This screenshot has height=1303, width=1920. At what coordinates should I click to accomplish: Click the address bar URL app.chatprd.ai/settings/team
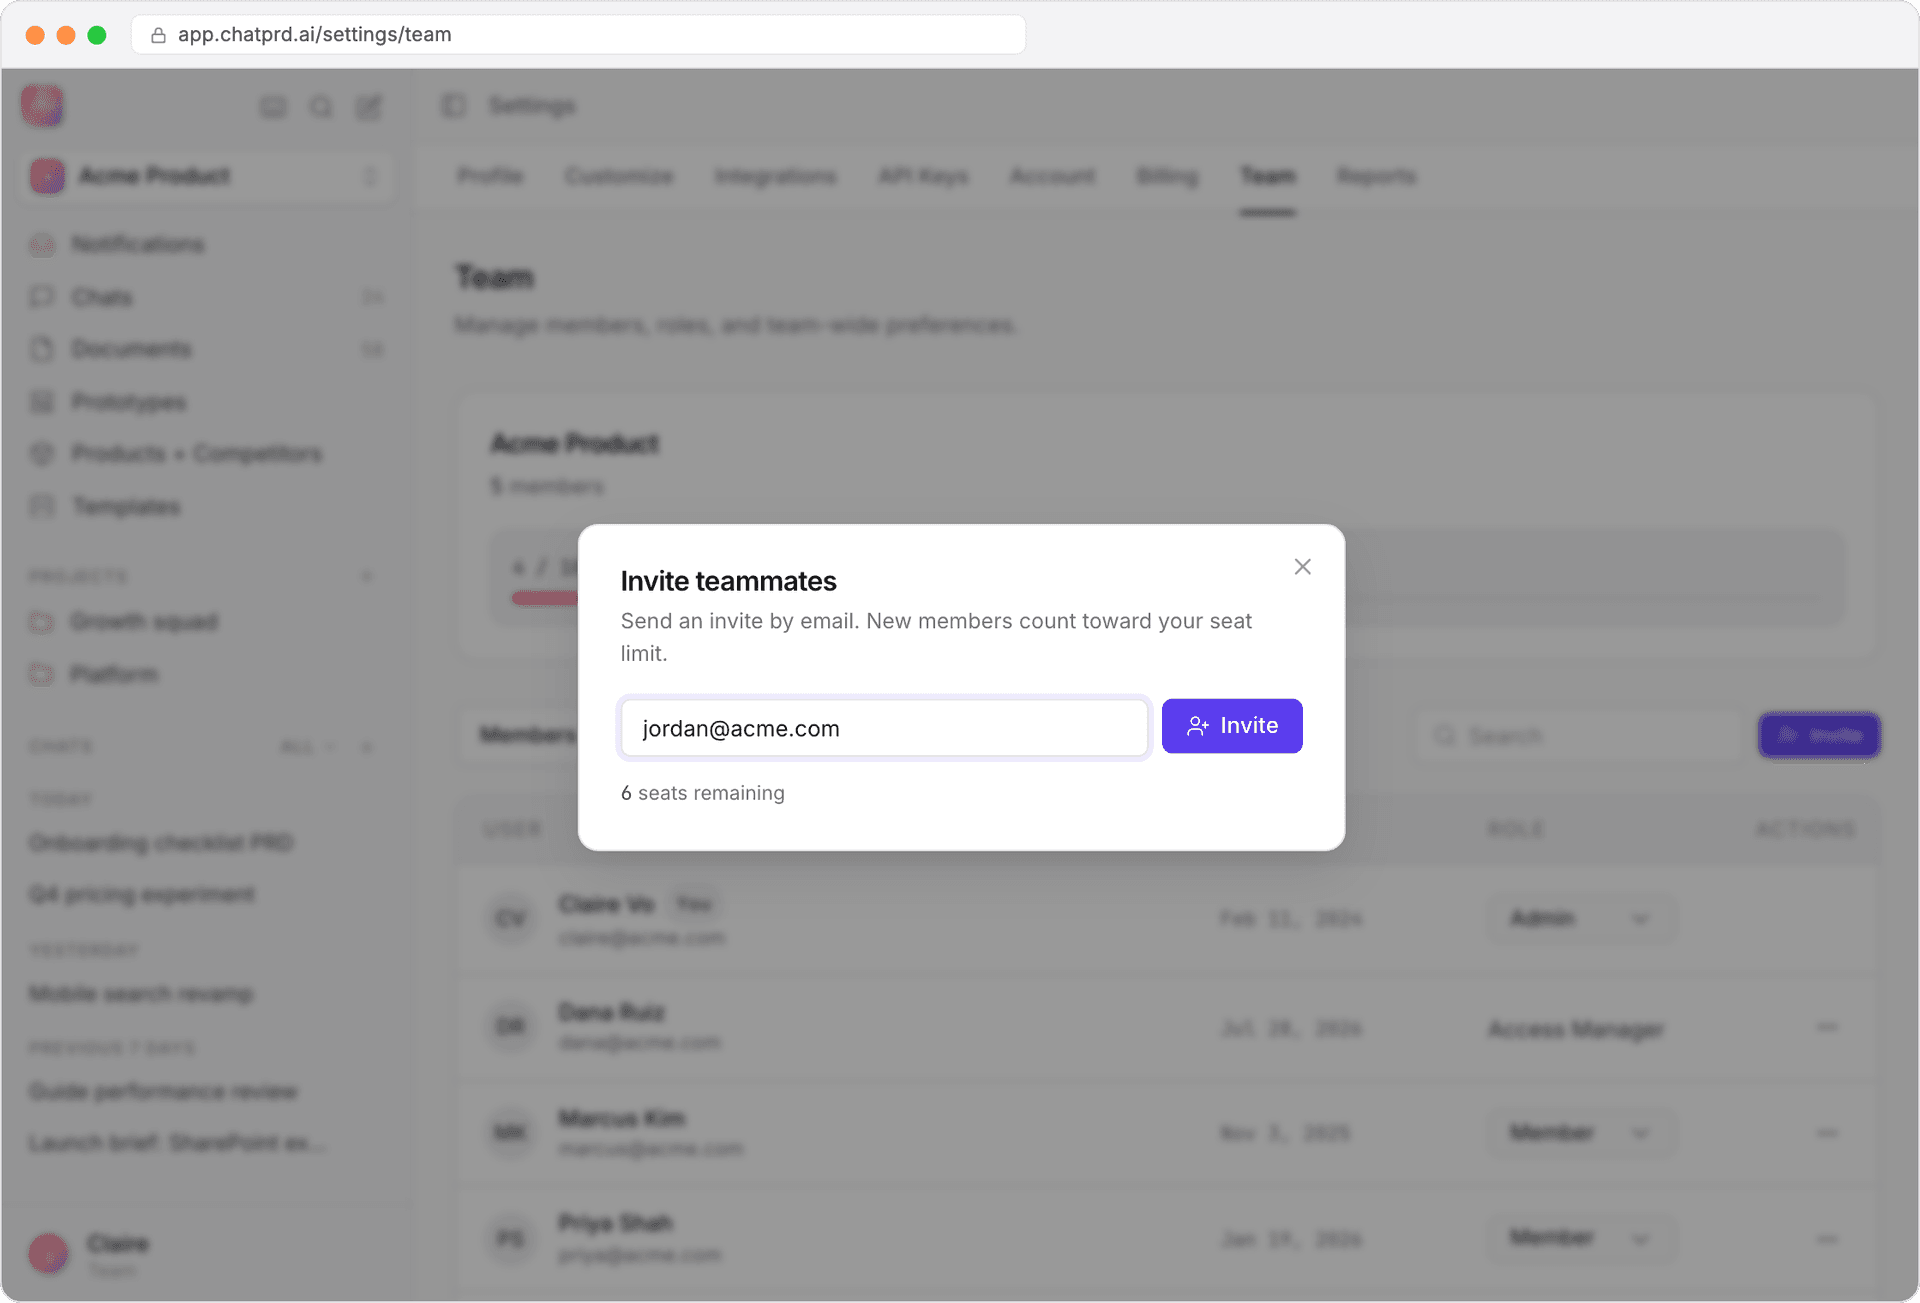(x=315, y=35)
